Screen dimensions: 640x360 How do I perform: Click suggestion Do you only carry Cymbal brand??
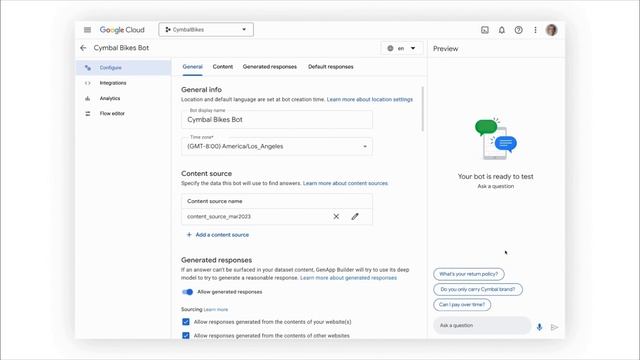coord(478,289)
